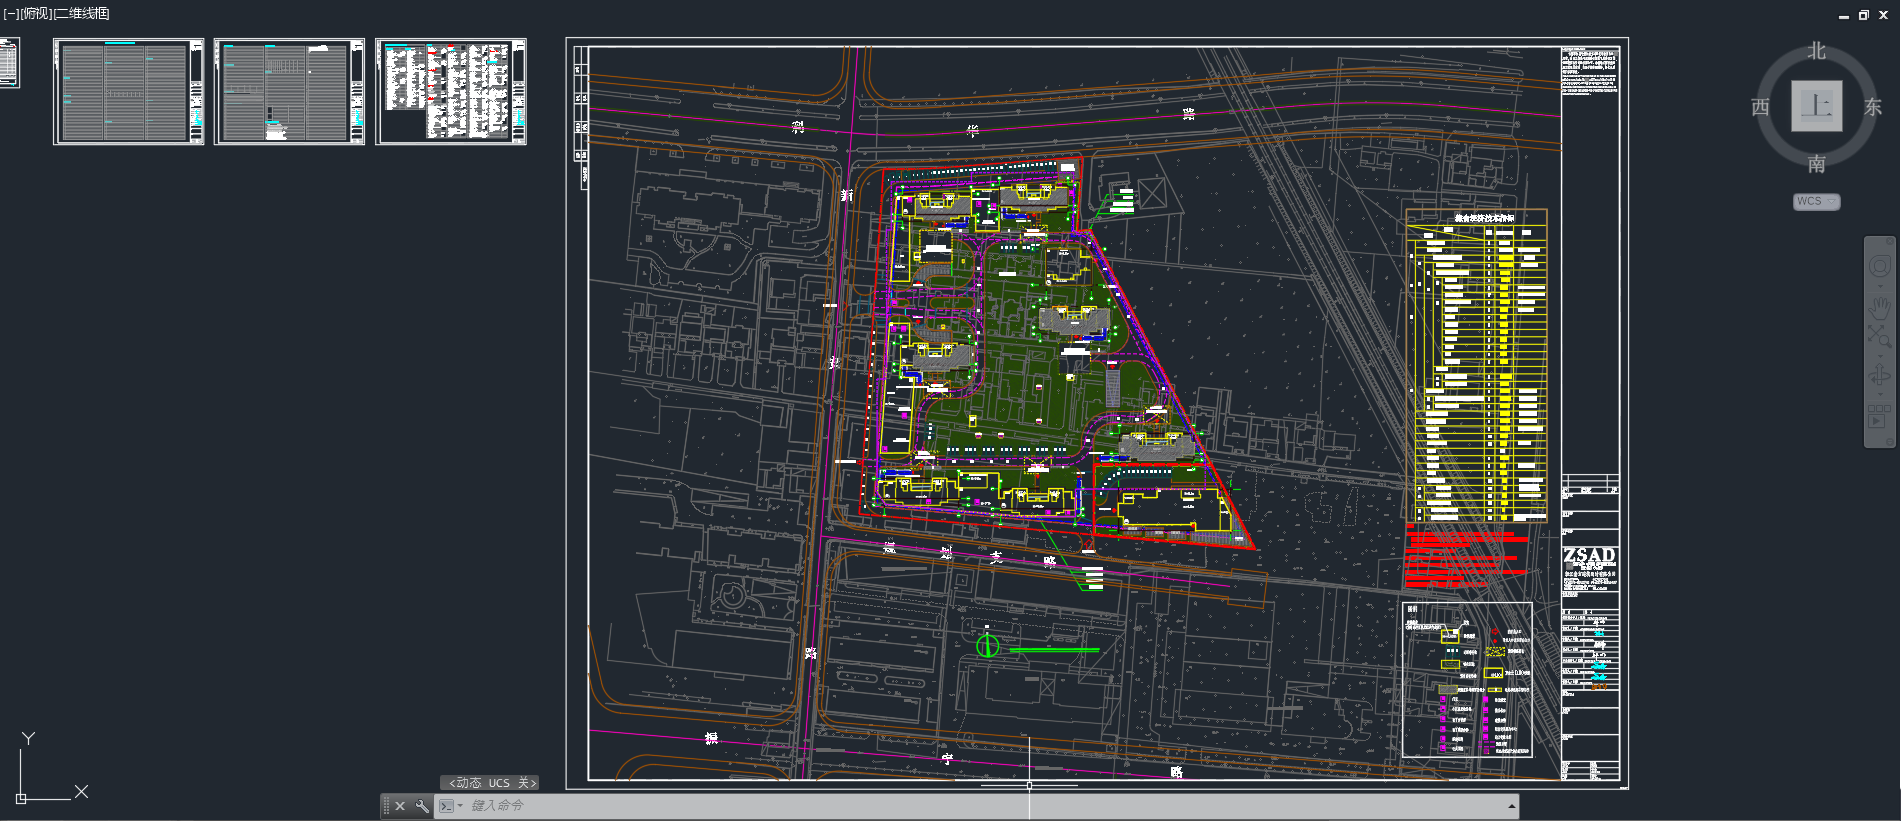Select the first large drawing sheet thumbnail
Viewport: 1901px width, 821px height.
point(128,92)
